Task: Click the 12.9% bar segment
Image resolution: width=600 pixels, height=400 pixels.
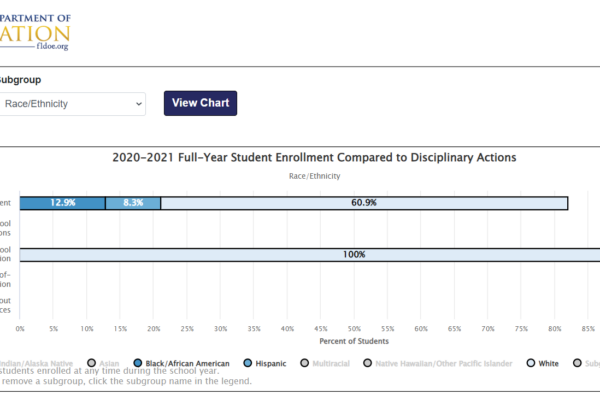Action: coord(62,203)
